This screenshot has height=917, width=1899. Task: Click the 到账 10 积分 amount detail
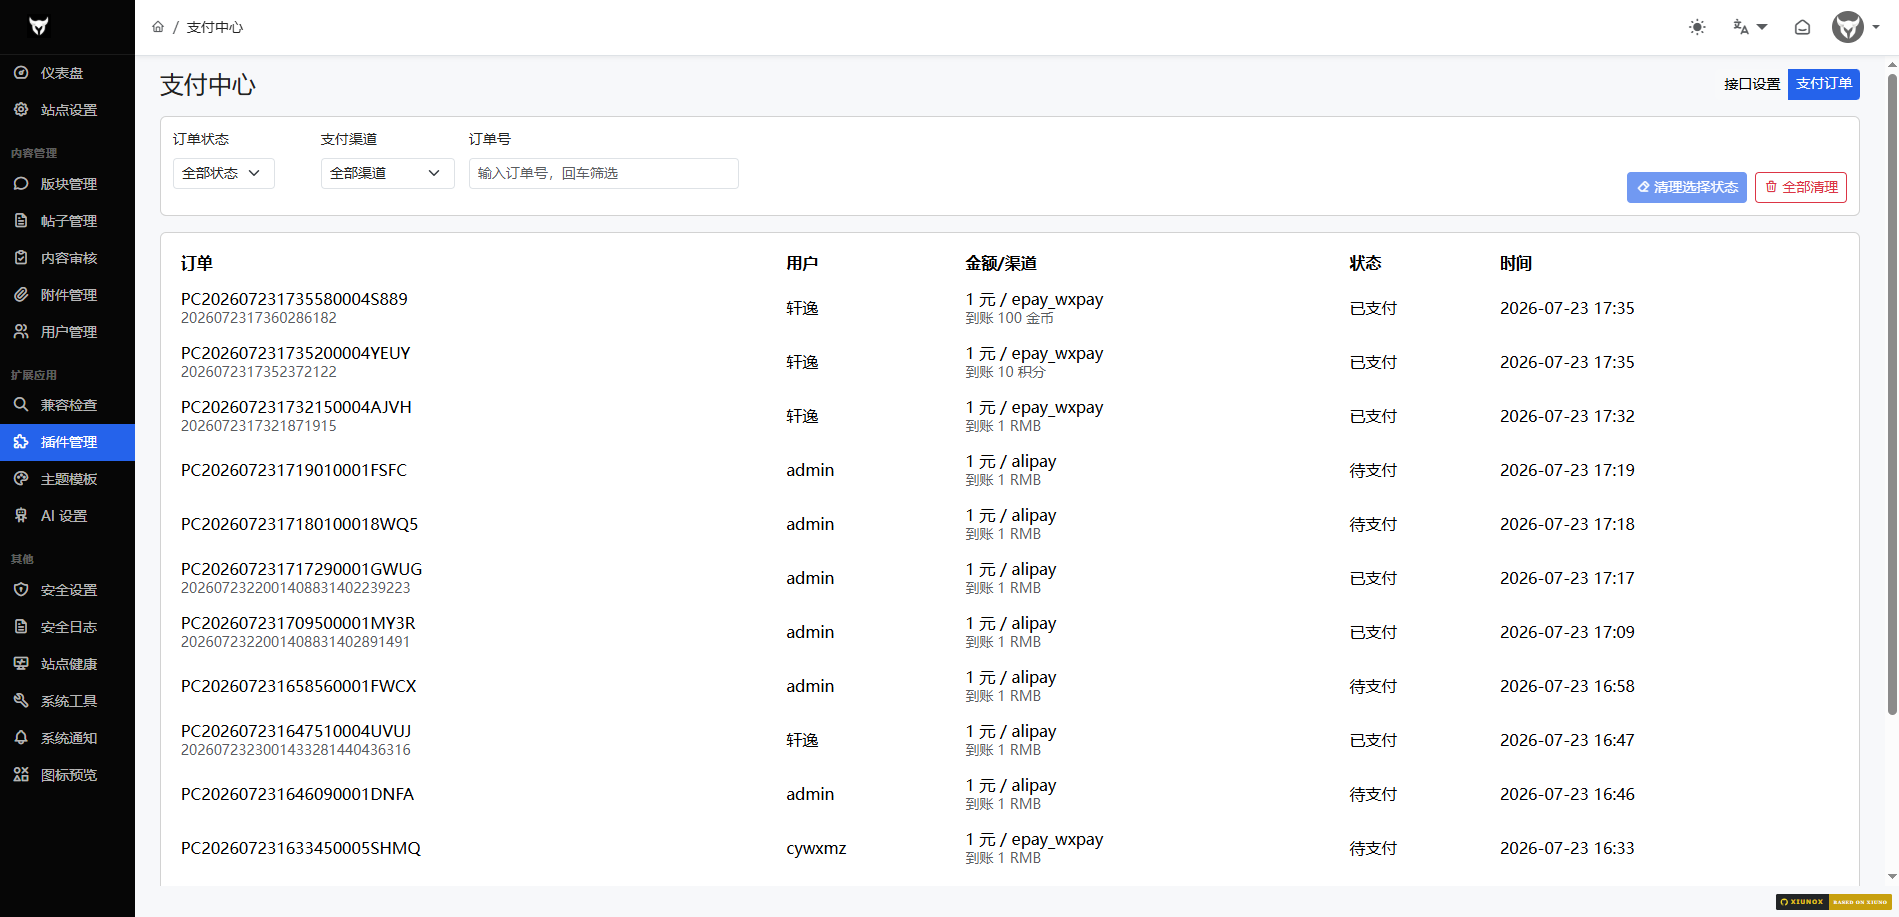(1005, 372)
